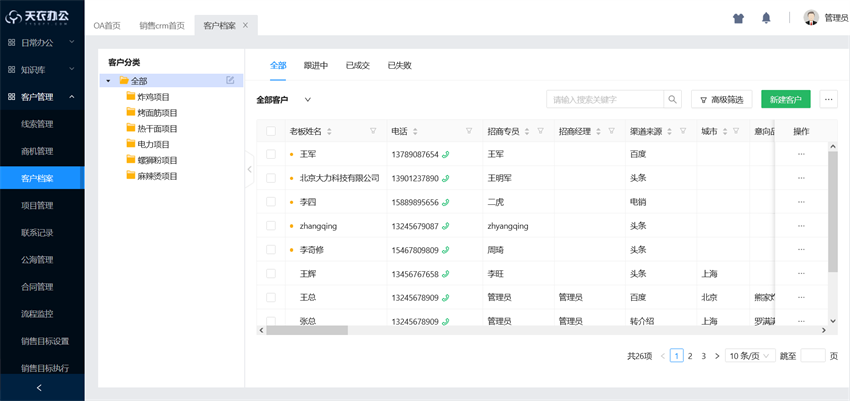Dial the phone icon for 13901237890
Screen dimensions: 850x401
(x=446, y=178)
